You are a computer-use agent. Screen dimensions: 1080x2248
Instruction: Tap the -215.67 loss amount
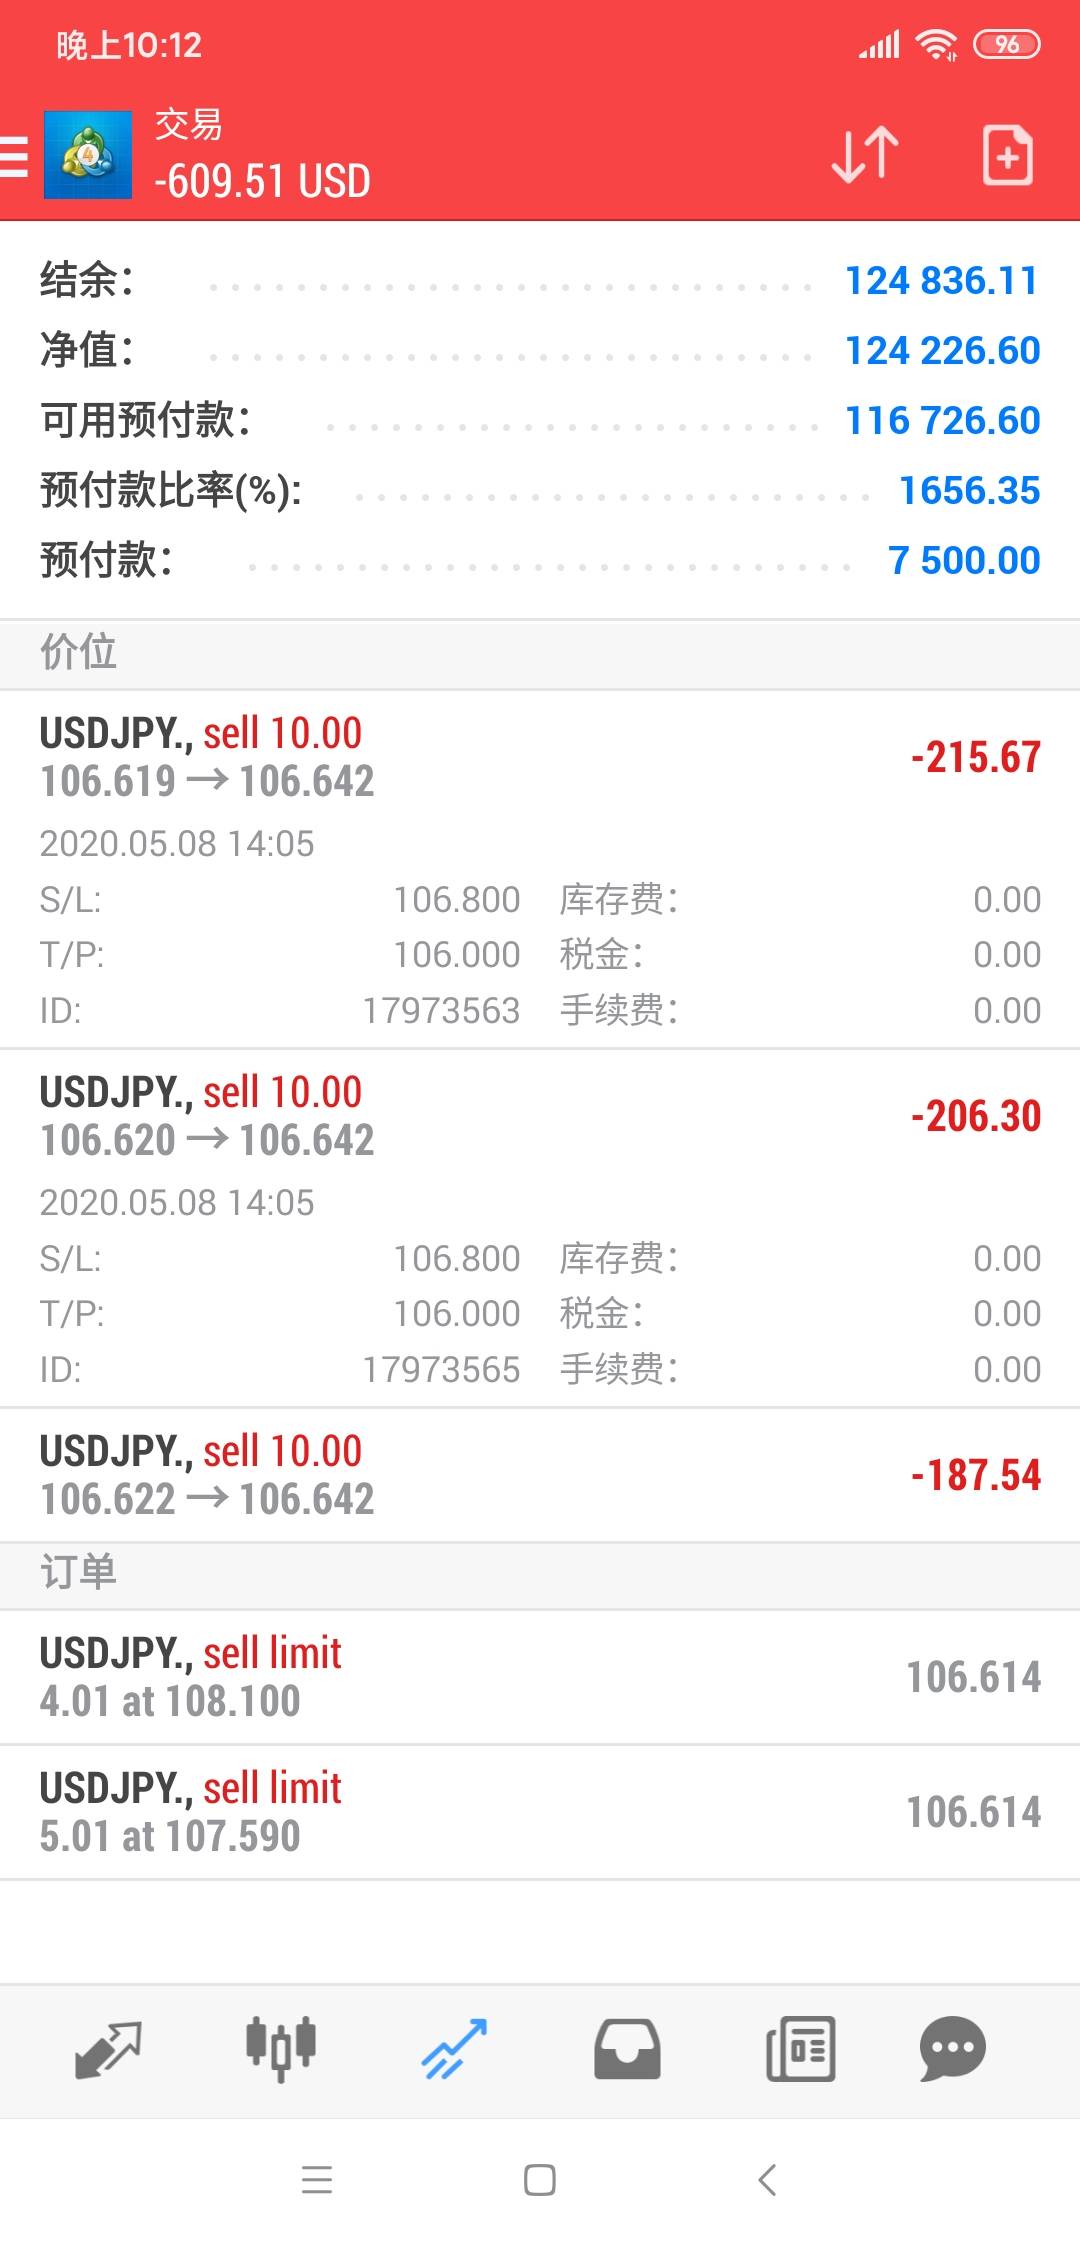point(975,758)
